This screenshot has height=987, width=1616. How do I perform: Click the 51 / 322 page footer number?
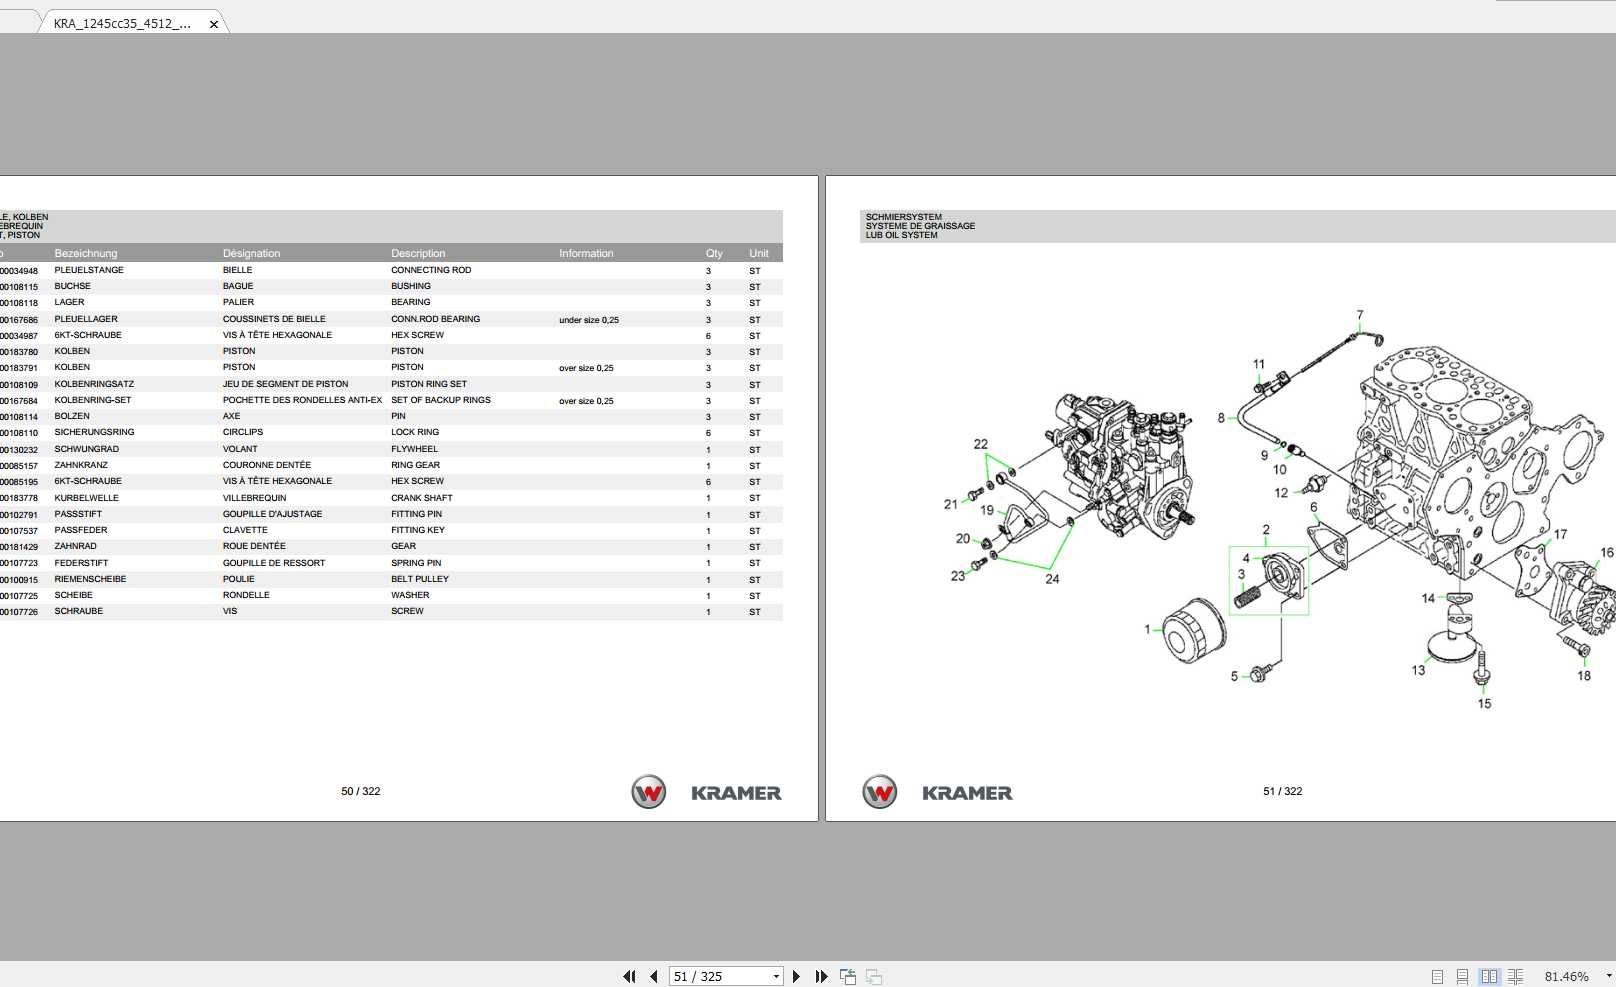pos(1283,791)
